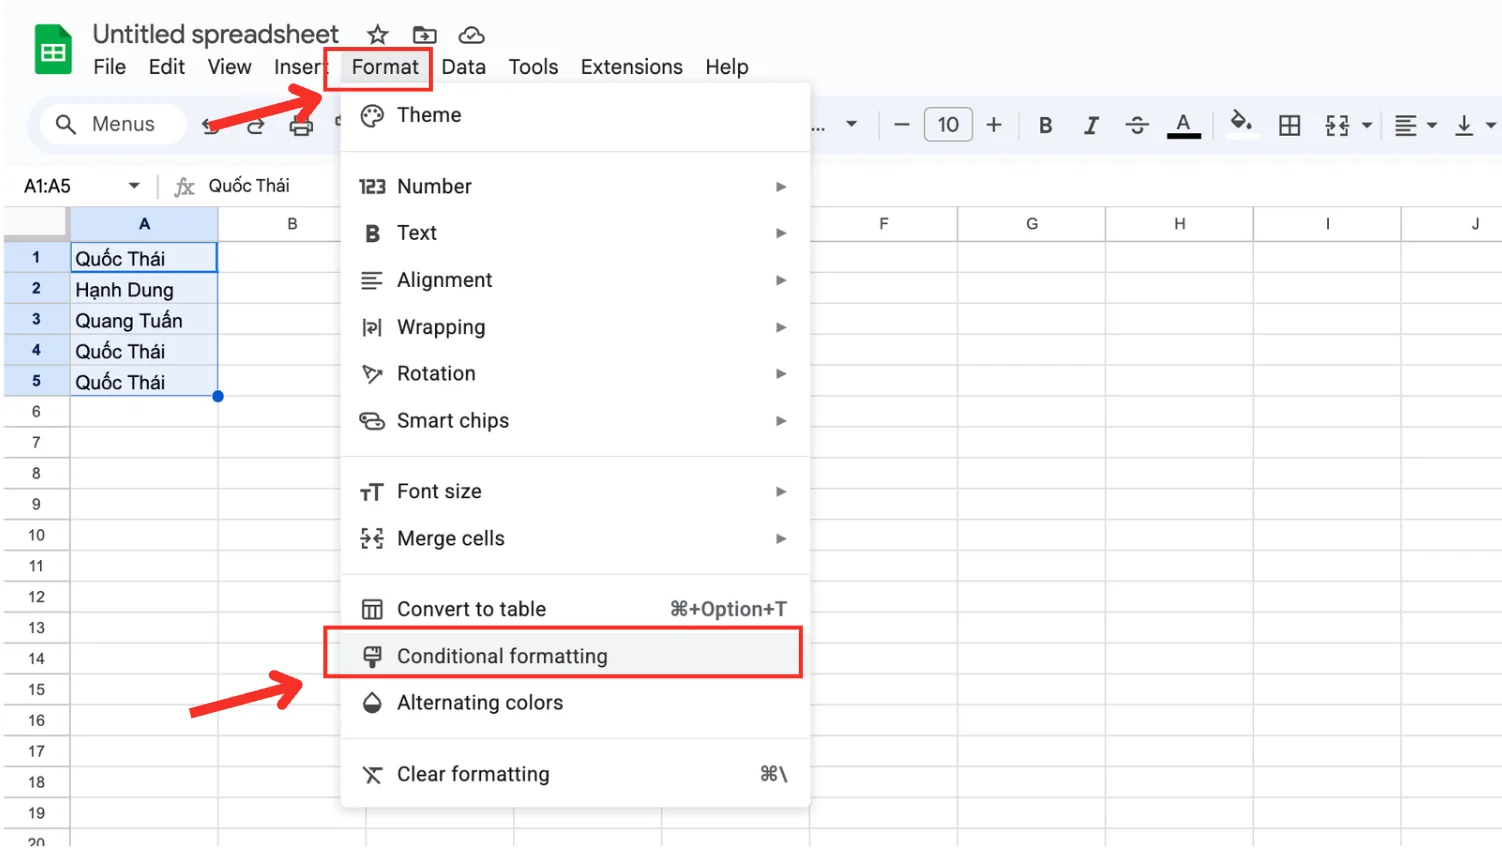The image size is (1502, 848).
Task: Select row 6 header
Action: coord(36,412)
